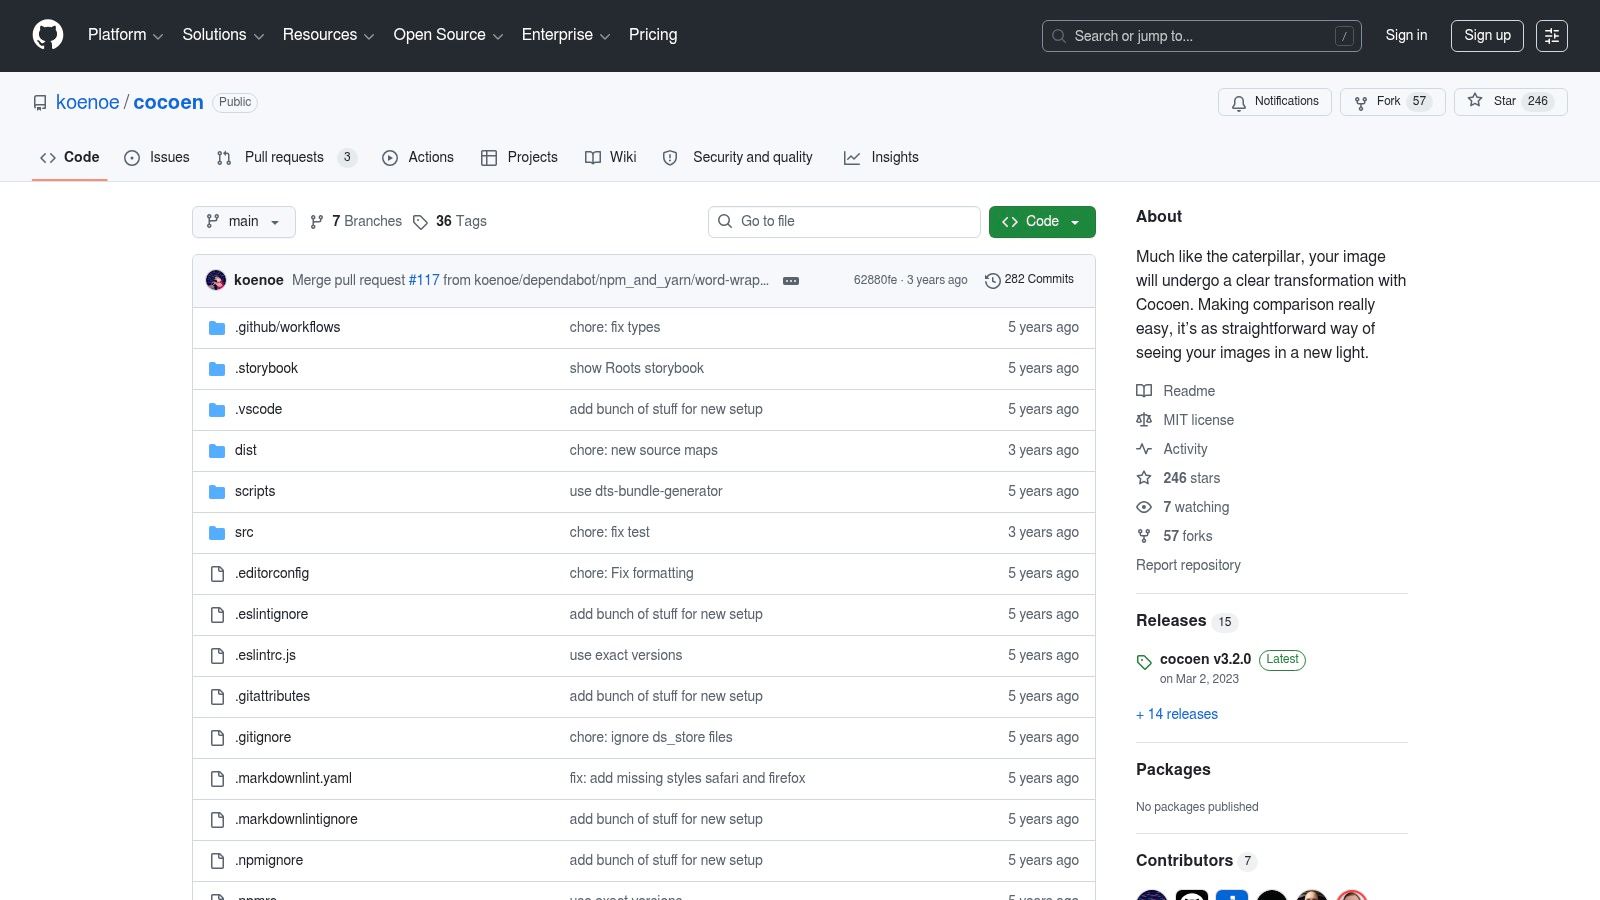
Task: Click the Sign up button
Action: click(x=1487, y=36)
